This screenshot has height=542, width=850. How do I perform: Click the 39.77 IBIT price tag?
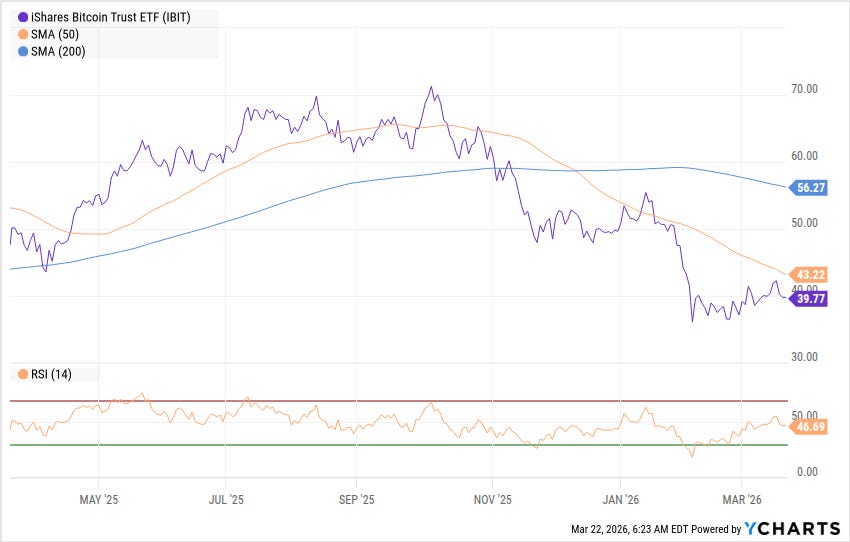(807, 299)
